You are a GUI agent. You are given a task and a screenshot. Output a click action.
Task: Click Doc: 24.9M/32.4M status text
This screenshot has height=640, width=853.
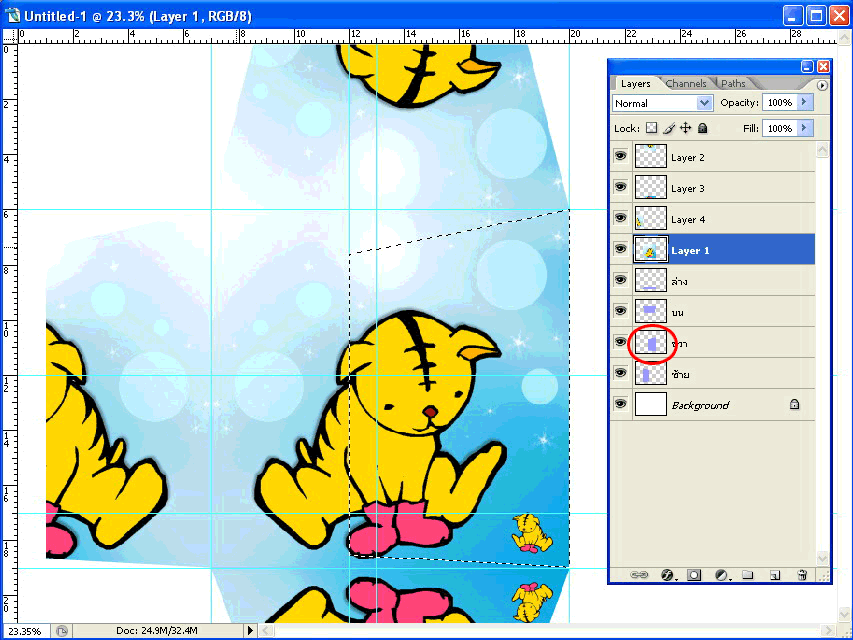[x=157, y=631]
